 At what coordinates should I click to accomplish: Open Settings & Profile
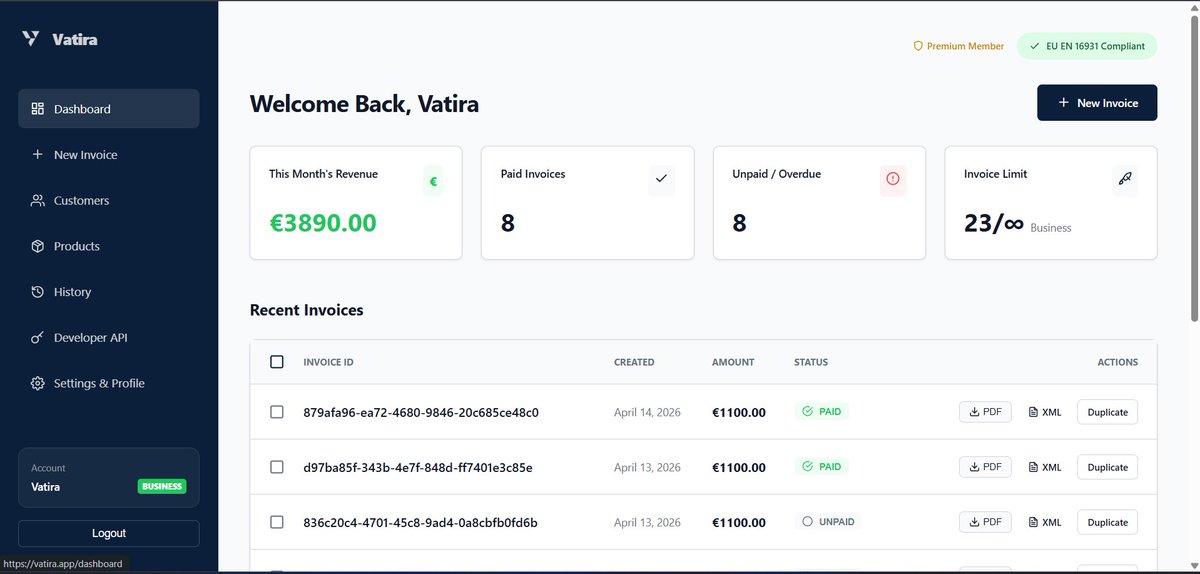[x=109, y=383]
